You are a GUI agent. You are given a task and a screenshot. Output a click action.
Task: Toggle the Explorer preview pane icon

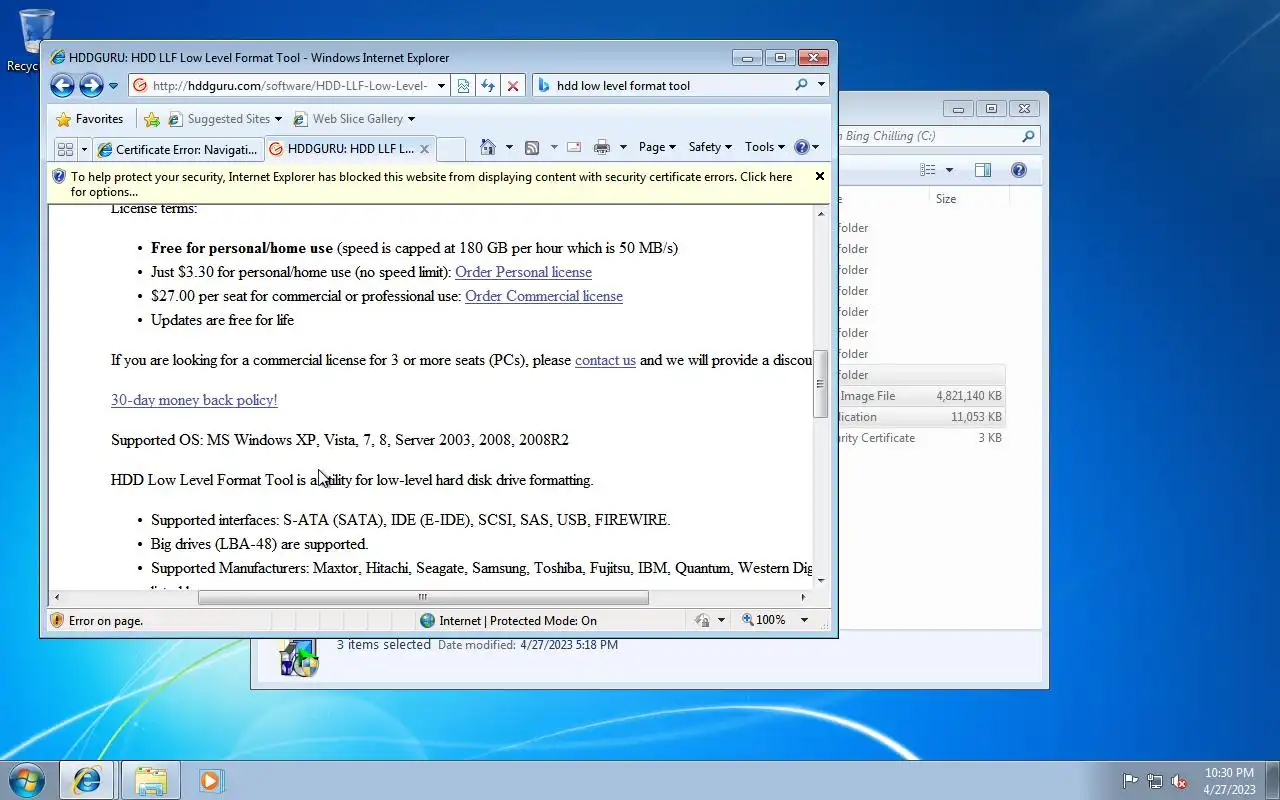point(983,171)
